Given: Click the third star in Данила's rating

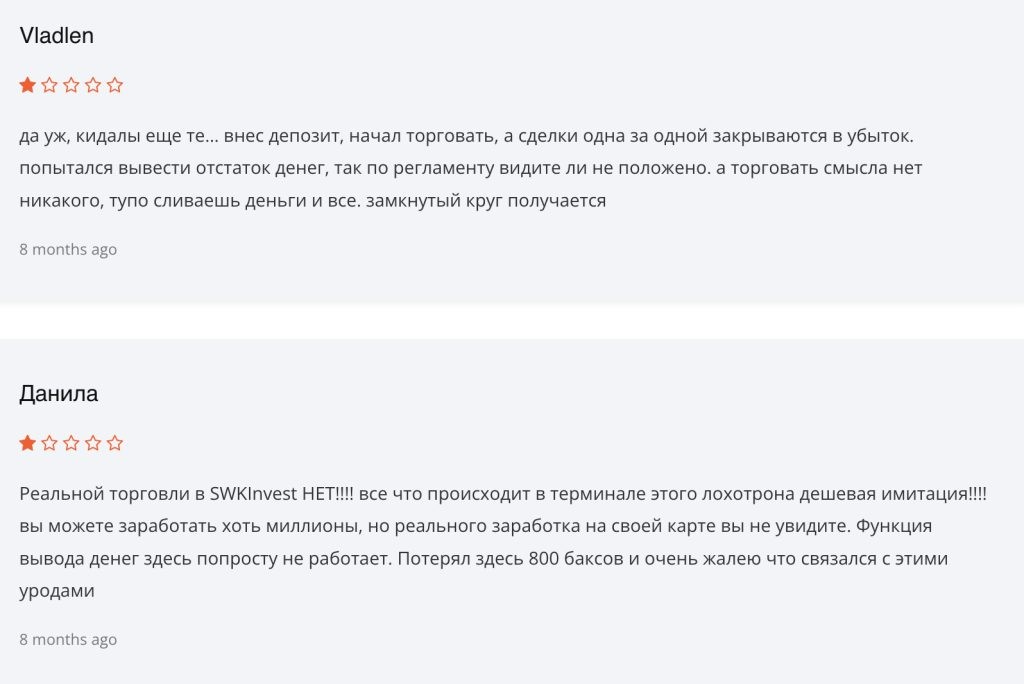Looking at the screenshot, I should (71, 443).
